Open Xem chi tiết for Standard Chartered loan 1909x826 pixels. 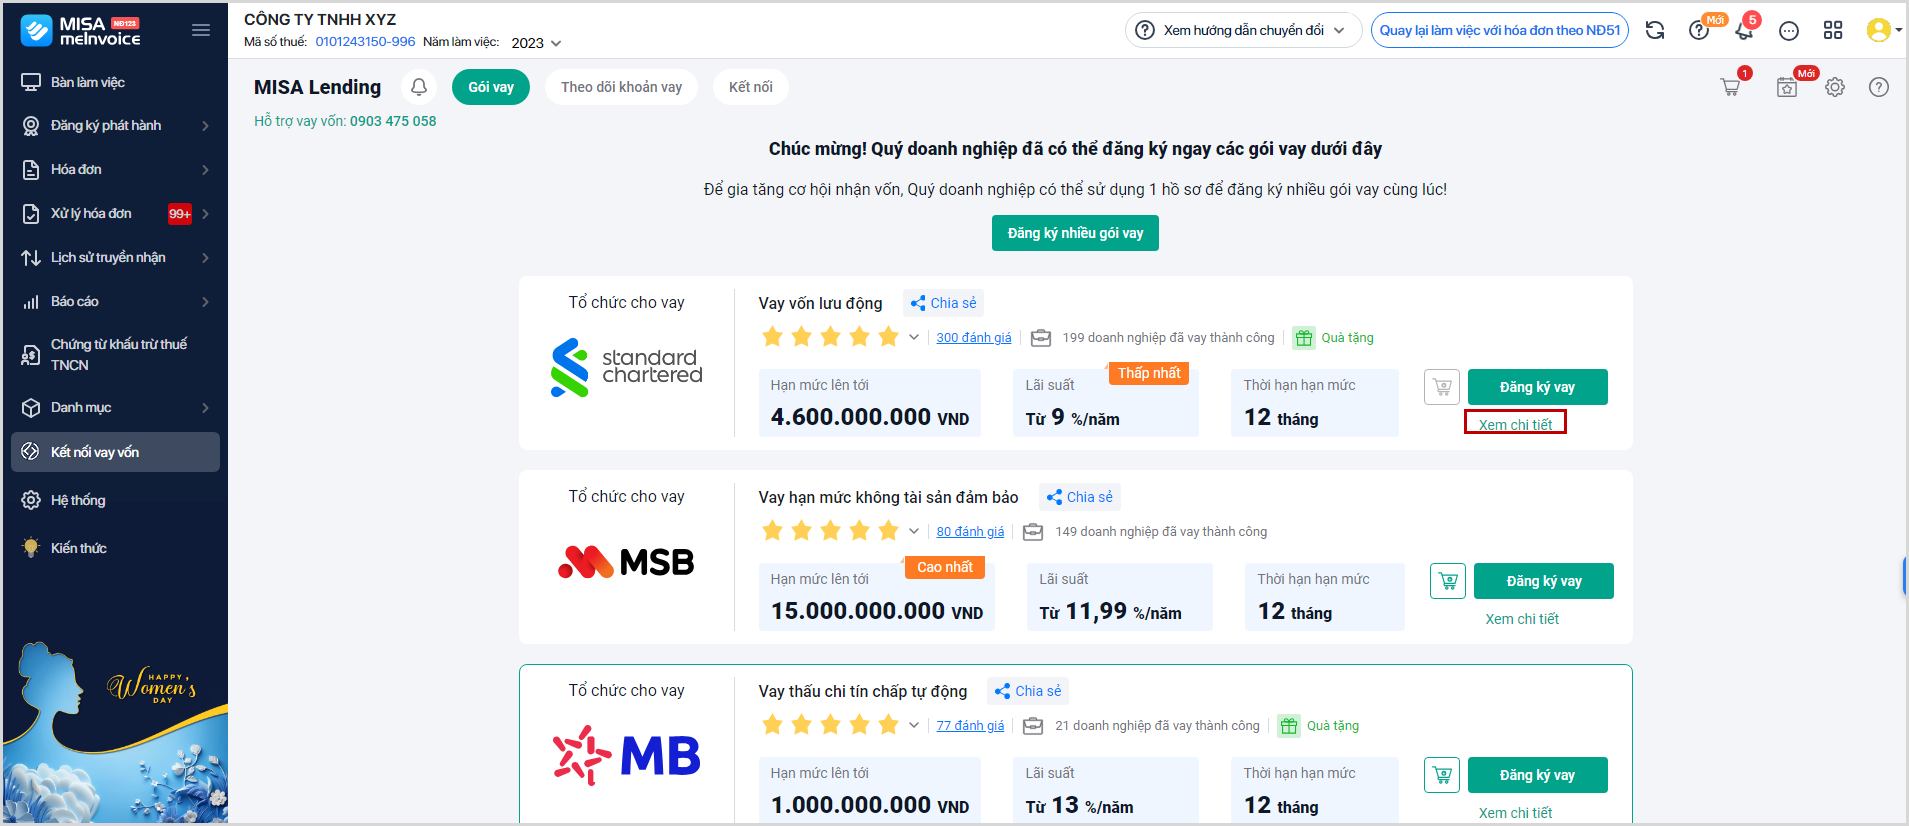[x=1515, y=424]
